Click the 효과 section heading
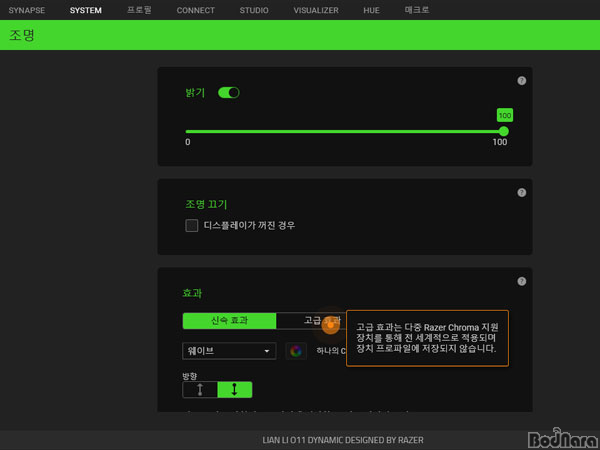 pyautogui.click(x=192, y=293)
